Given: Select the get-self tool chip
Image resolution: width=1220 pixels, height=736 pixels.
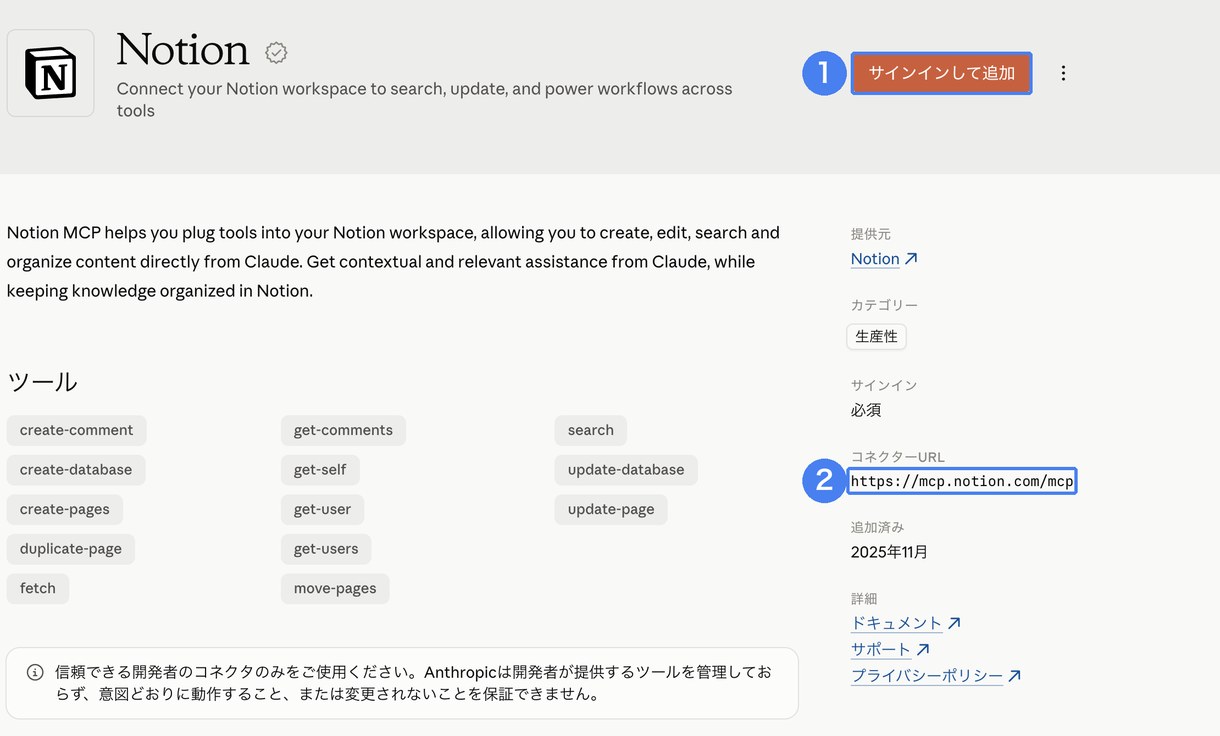Looking at the screenshot, I should click(x=320, y=470).
